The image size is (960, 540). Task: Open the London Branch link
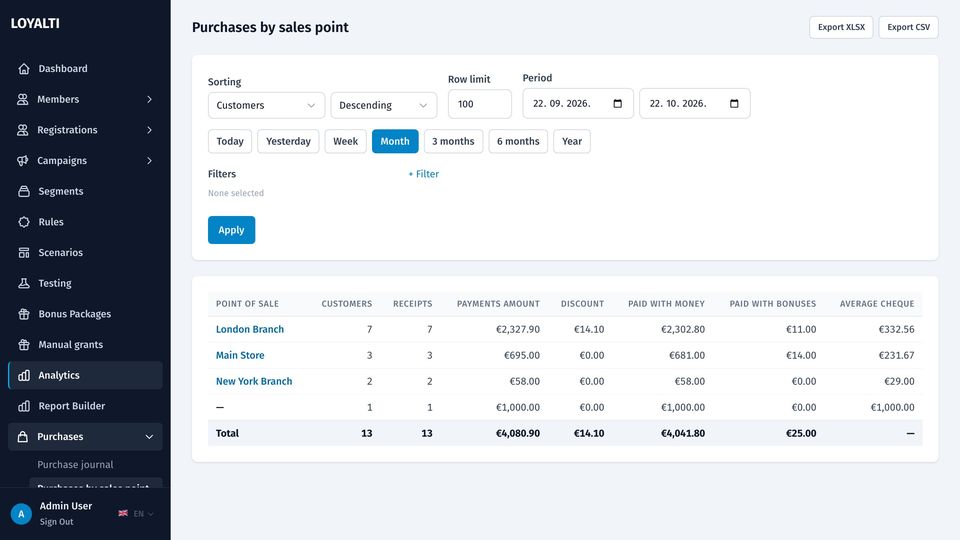pyautogui.click(x=250, y=329)
